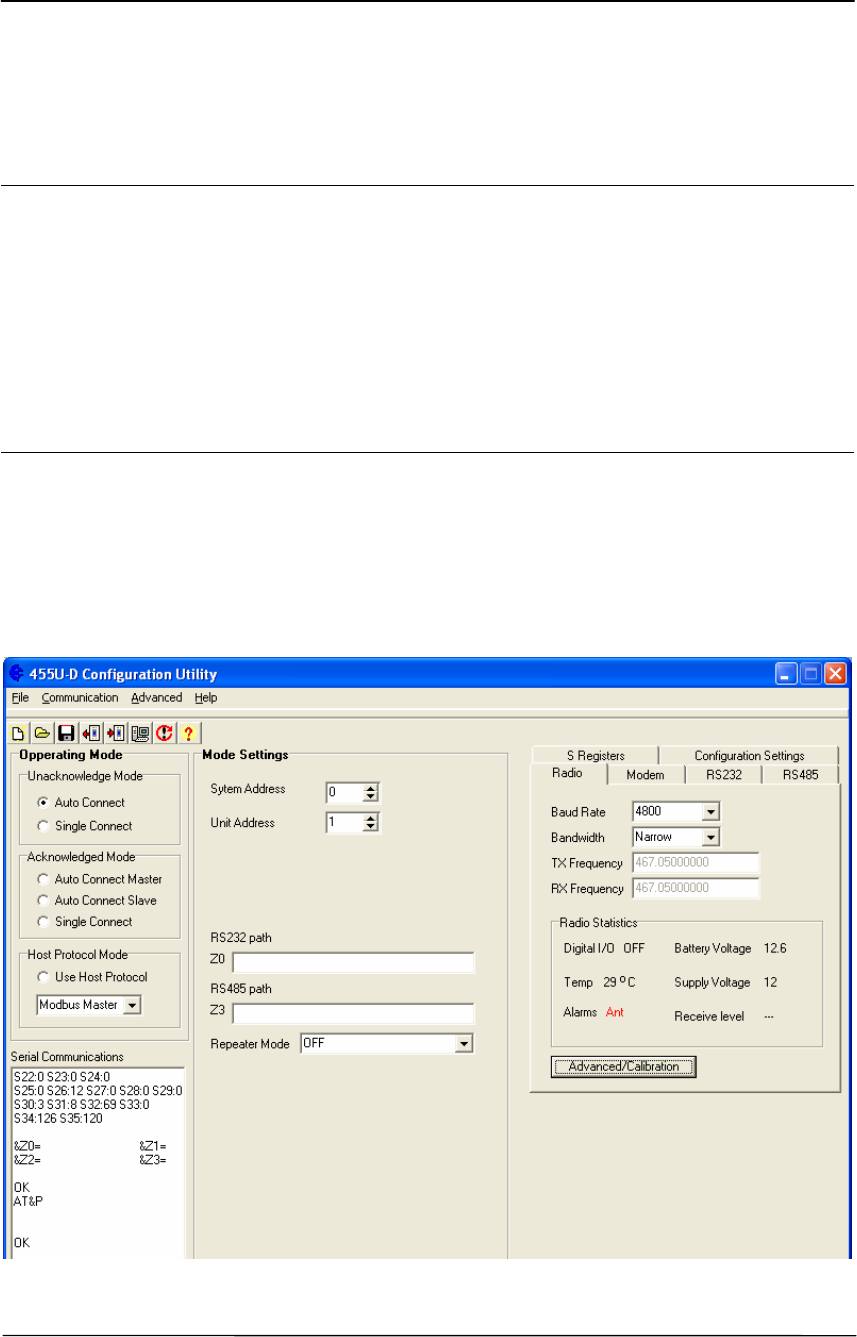Open the Baud Rate dropdown
Image resolution: width=857 pixels, height=1337 pixels.
pos(711,811)
